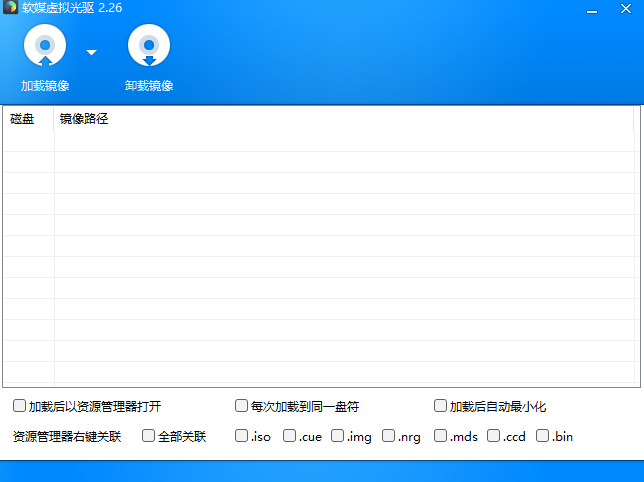This screenshot has height=482, width=644.
Task: Select the .nrg association checkbox
Action: (x=389, y=436)
